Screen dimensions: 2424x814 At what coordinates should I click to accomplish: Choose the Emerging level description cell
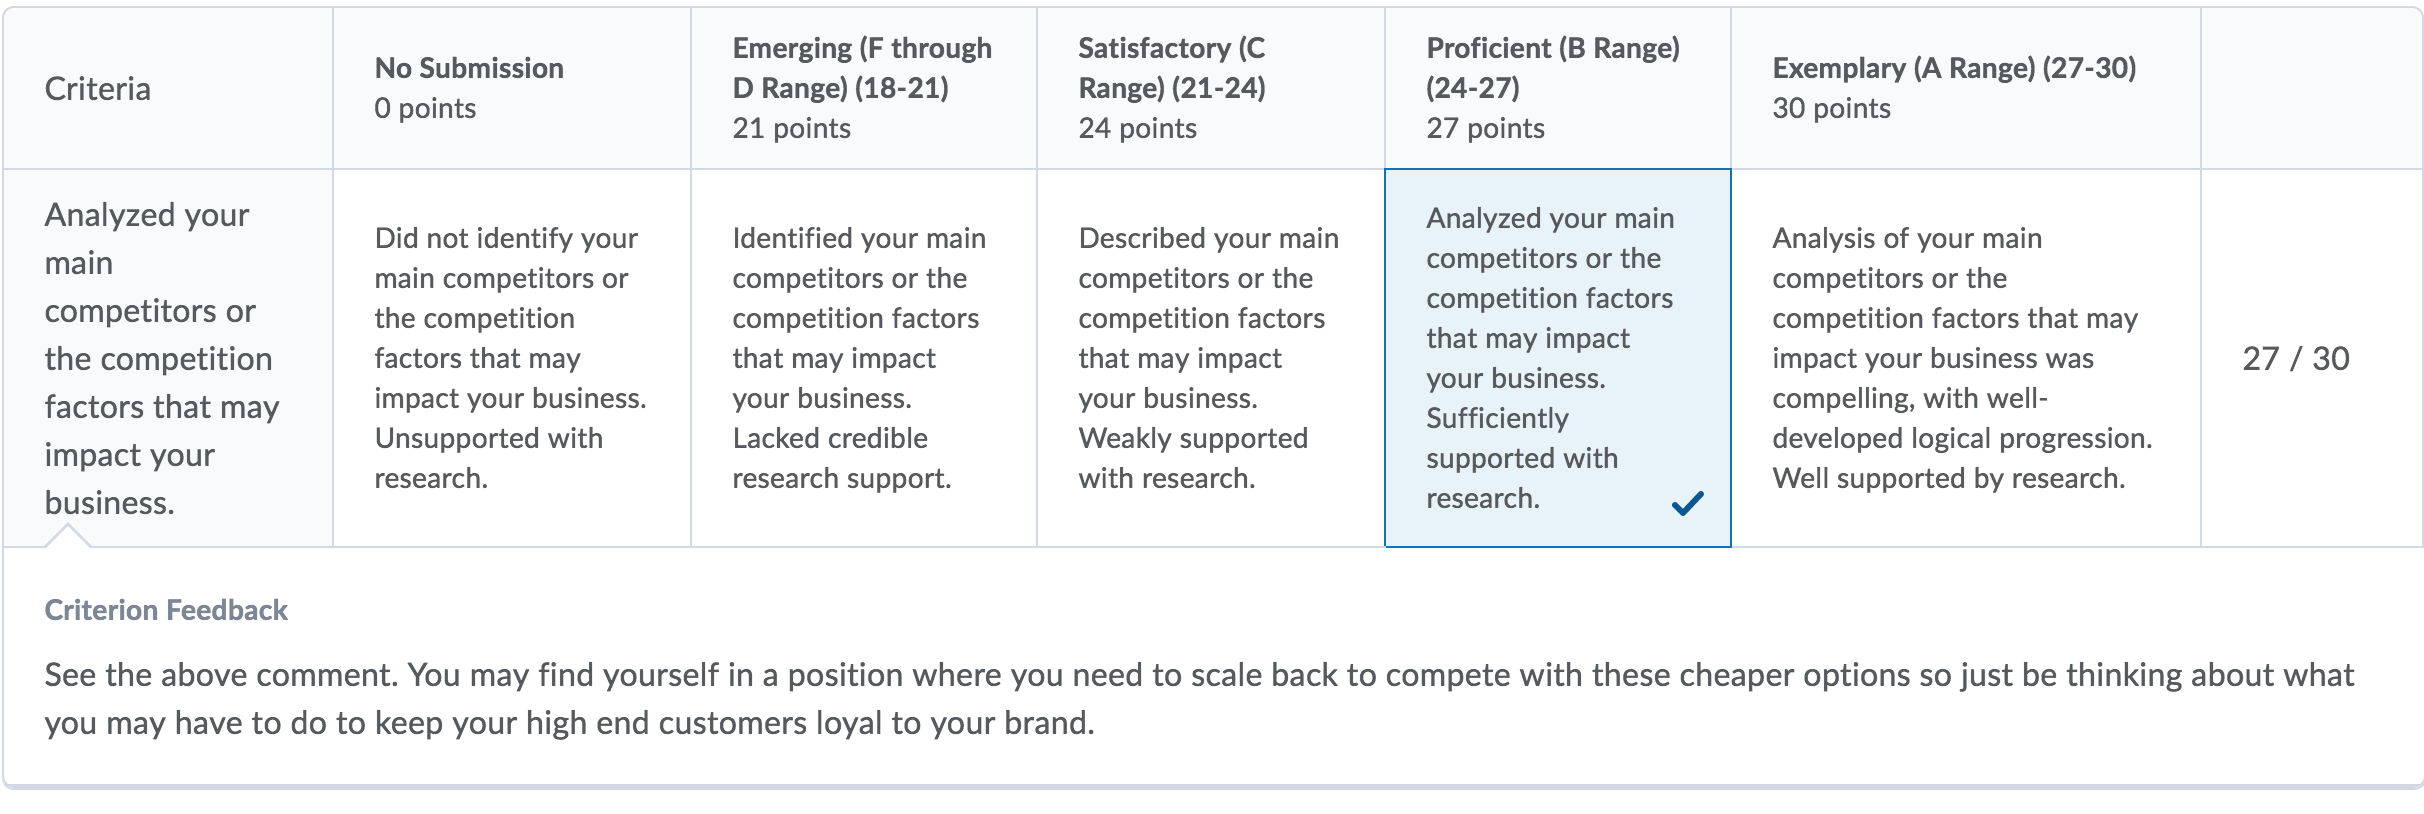pyautogui.click(x=864, y=358)
